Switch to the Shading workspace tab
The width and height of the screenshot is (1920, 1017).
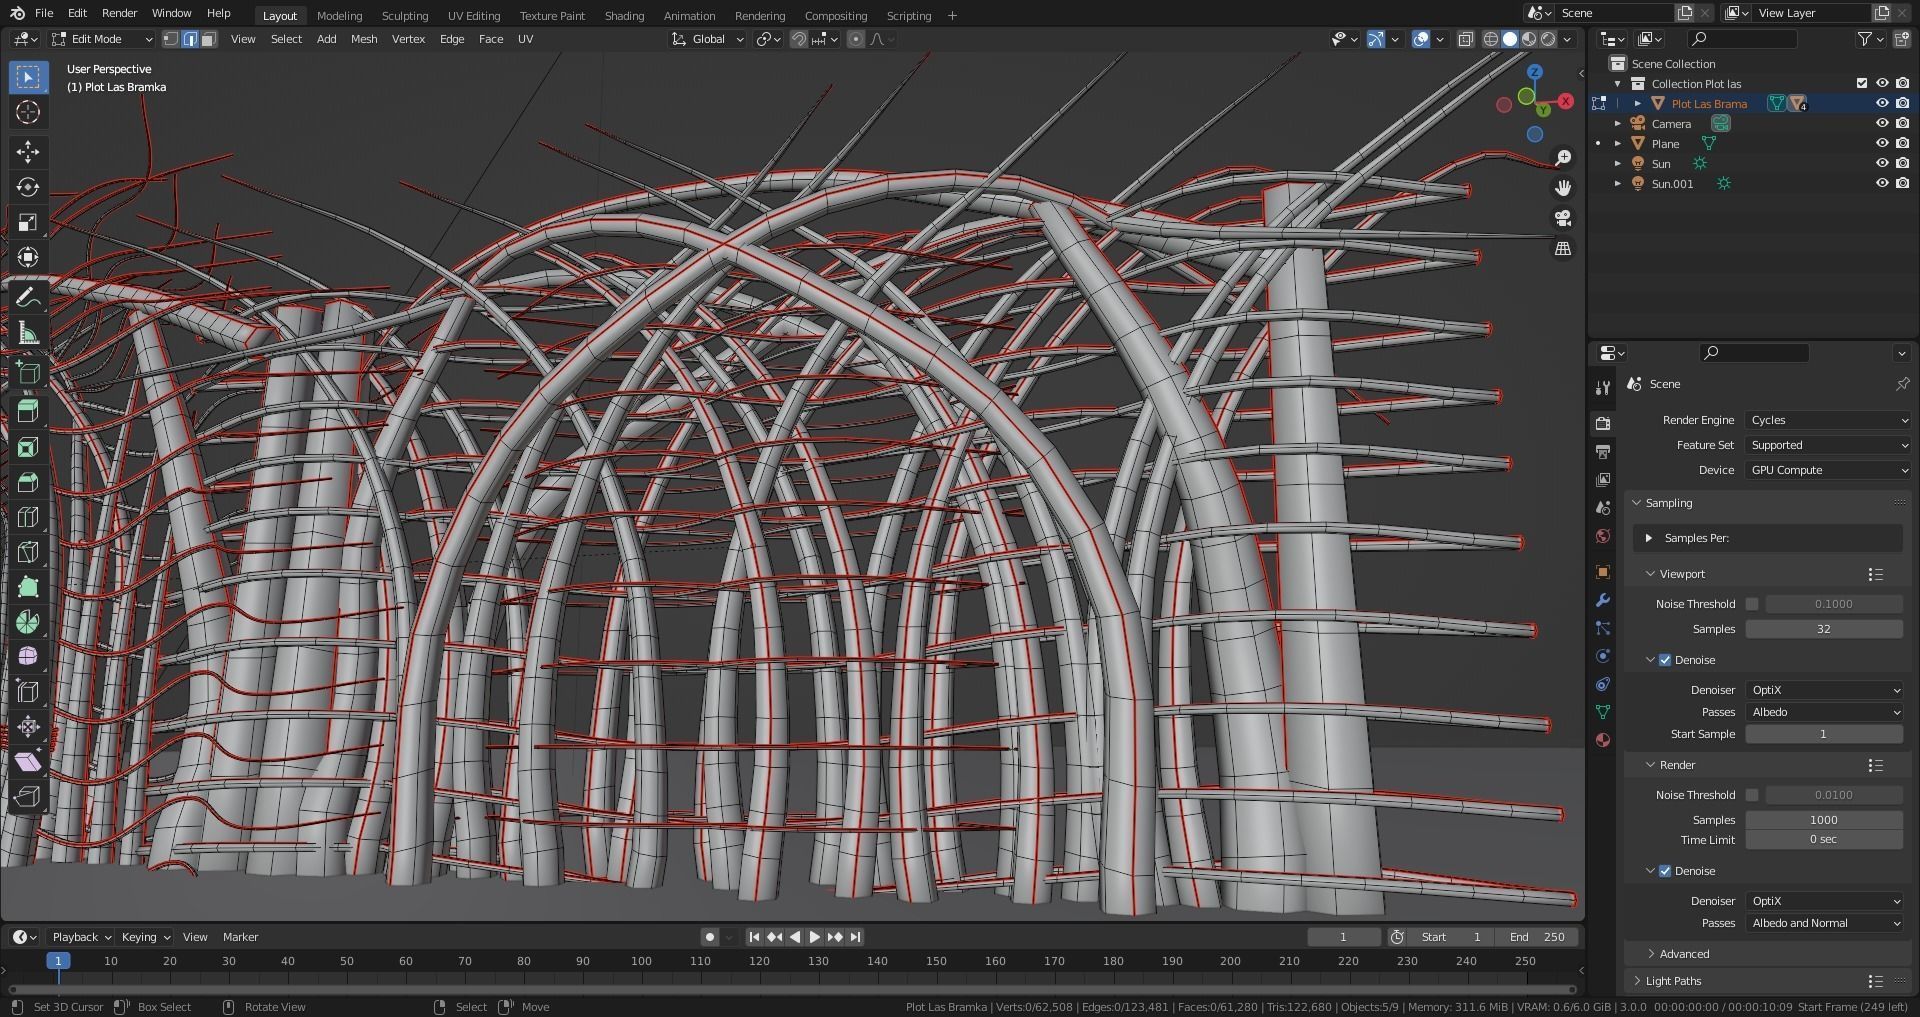[x=624, y=16]
